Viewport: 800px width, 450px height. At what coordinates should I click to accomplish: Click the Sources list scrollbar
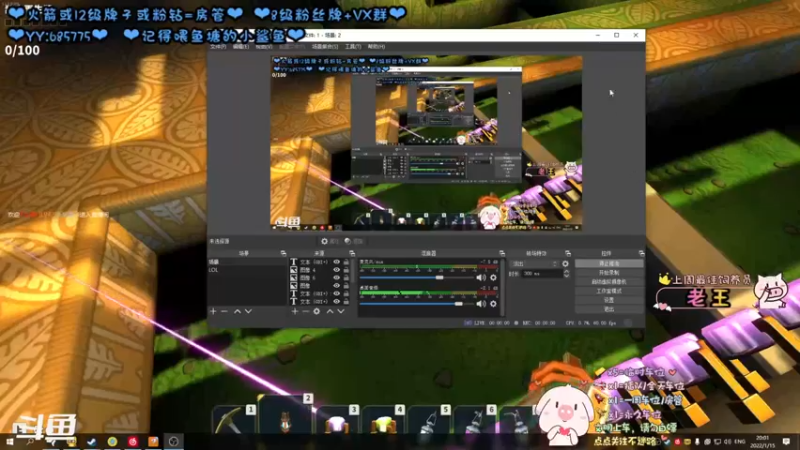tap(353, 271)
